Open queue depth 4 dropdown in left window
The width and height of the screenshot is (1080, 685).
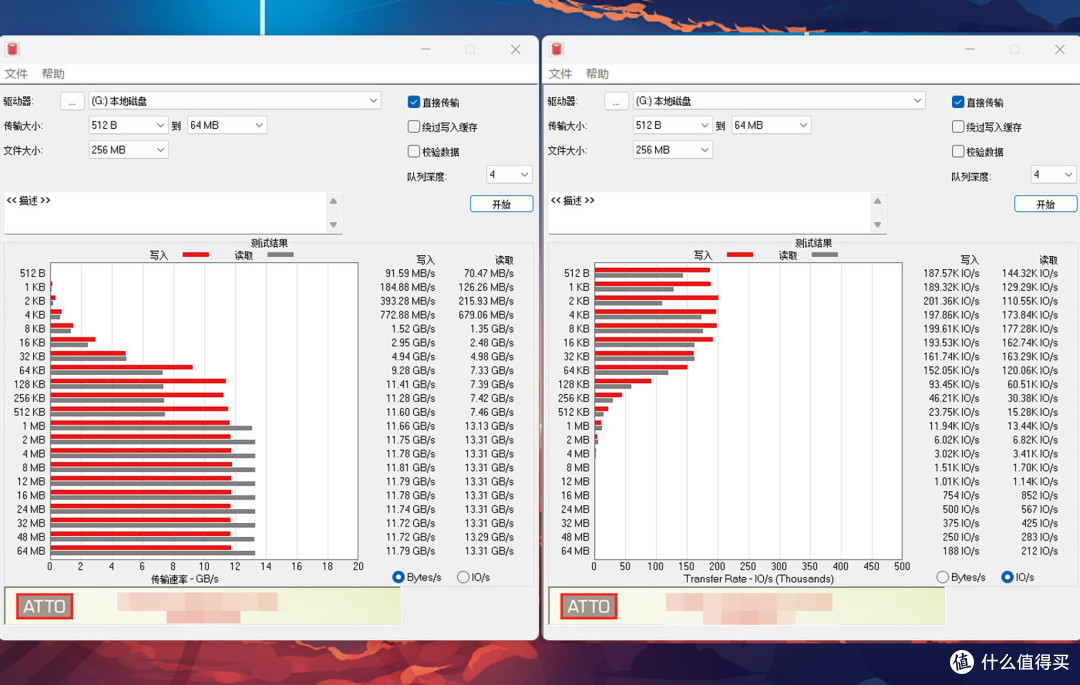[509, 175]
